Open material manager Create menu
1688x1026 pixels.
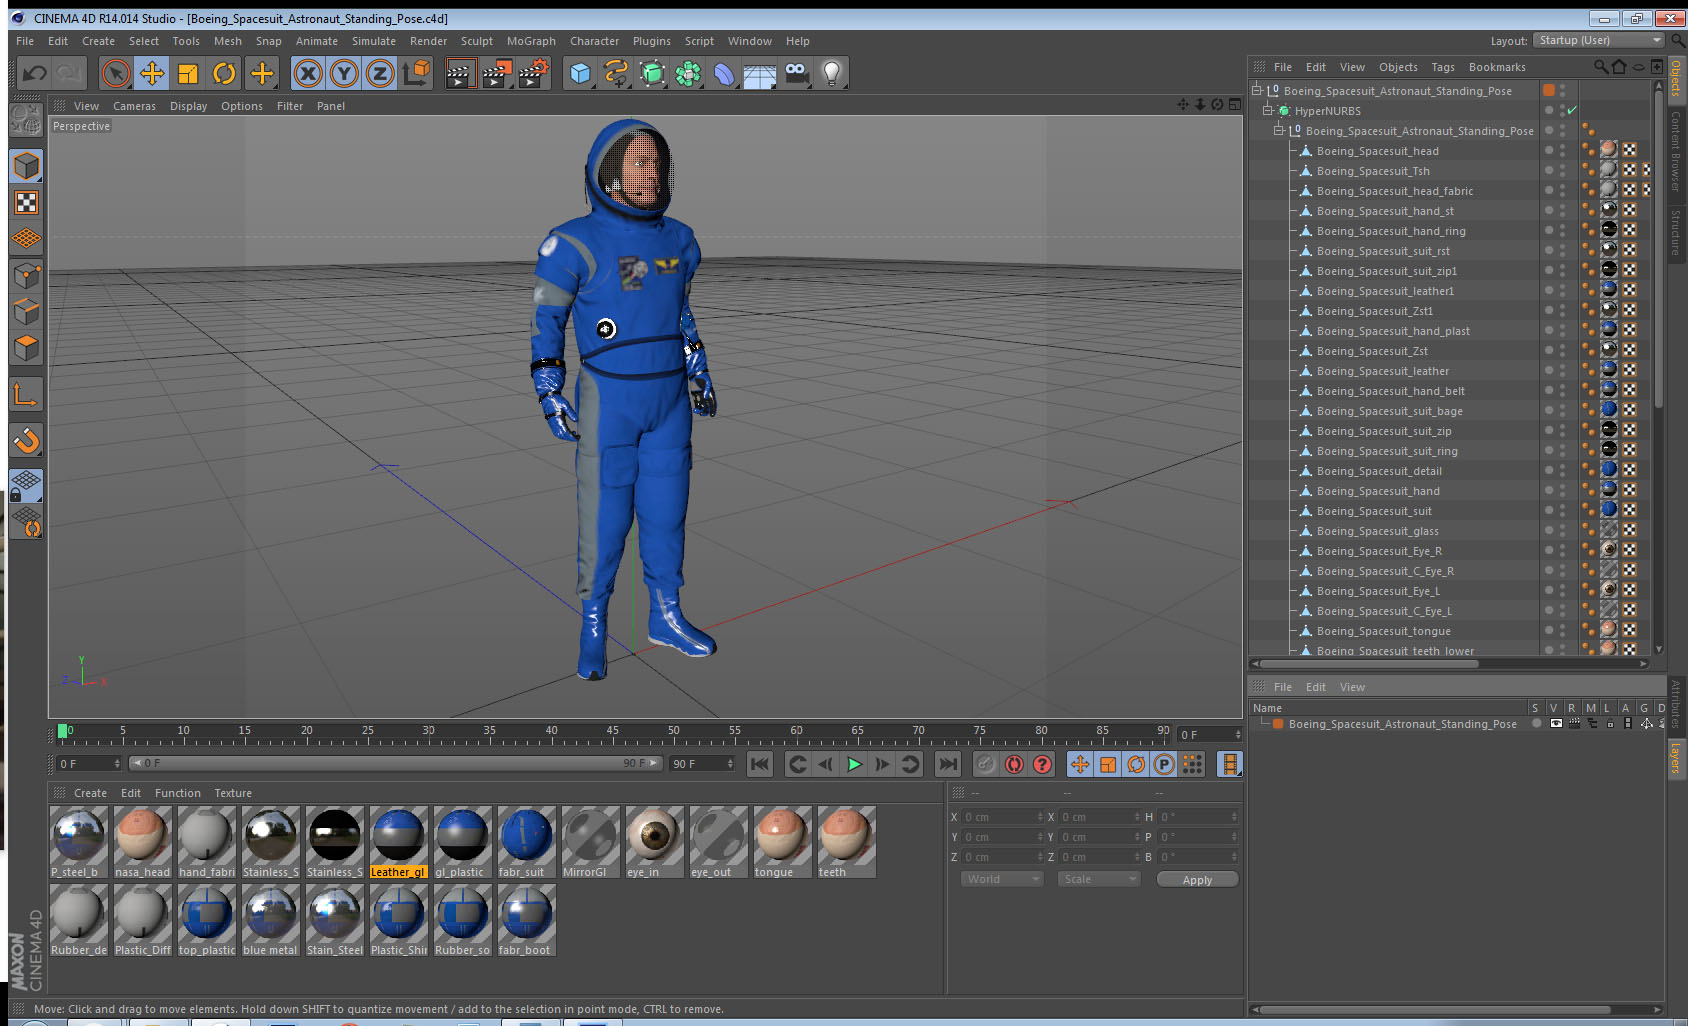(90, 793)
